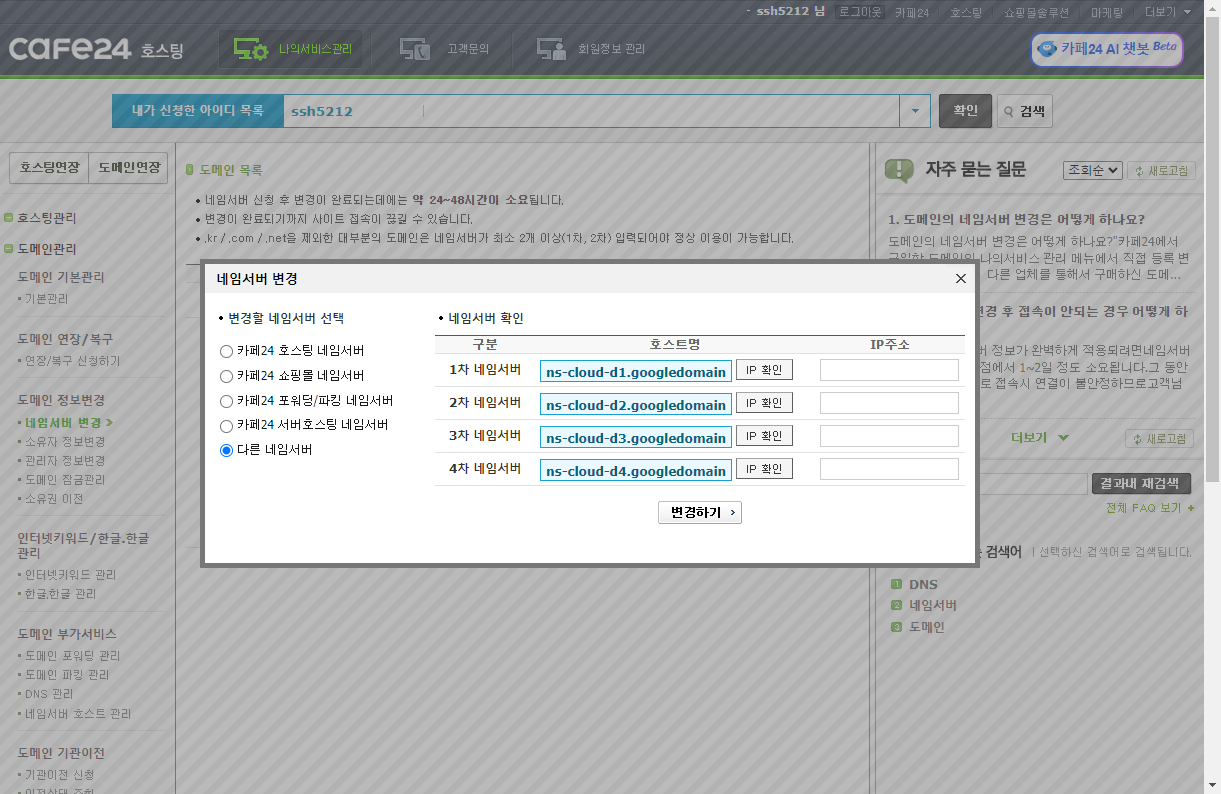Click the 새로고침 icon next to 조회순
The width and height of the screenshot is (1221, 794).
(1161, 171)
